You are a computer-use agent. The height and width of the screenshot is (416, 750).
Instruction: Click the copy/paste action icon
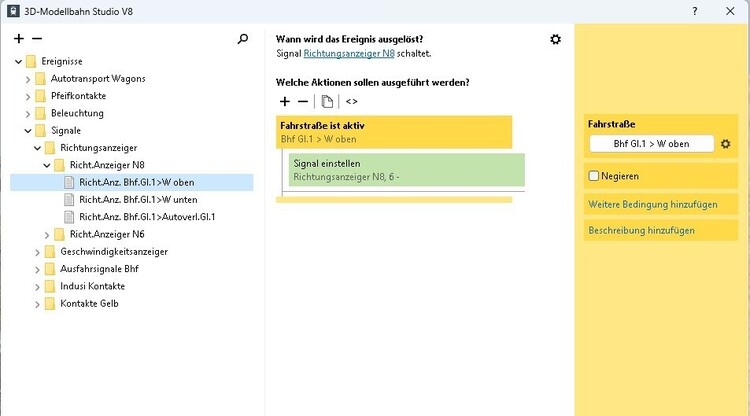click(x=327, y=101)
